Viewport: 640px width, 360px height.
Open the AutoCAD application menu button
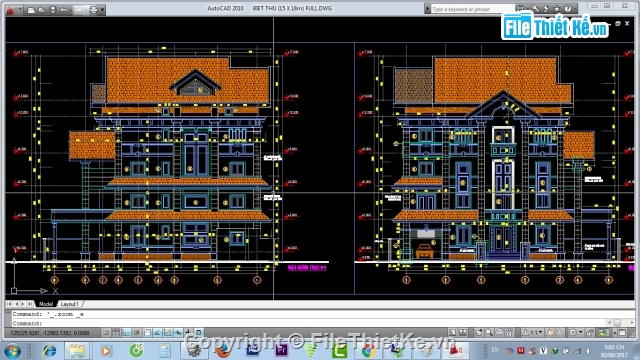coord(11,9)
